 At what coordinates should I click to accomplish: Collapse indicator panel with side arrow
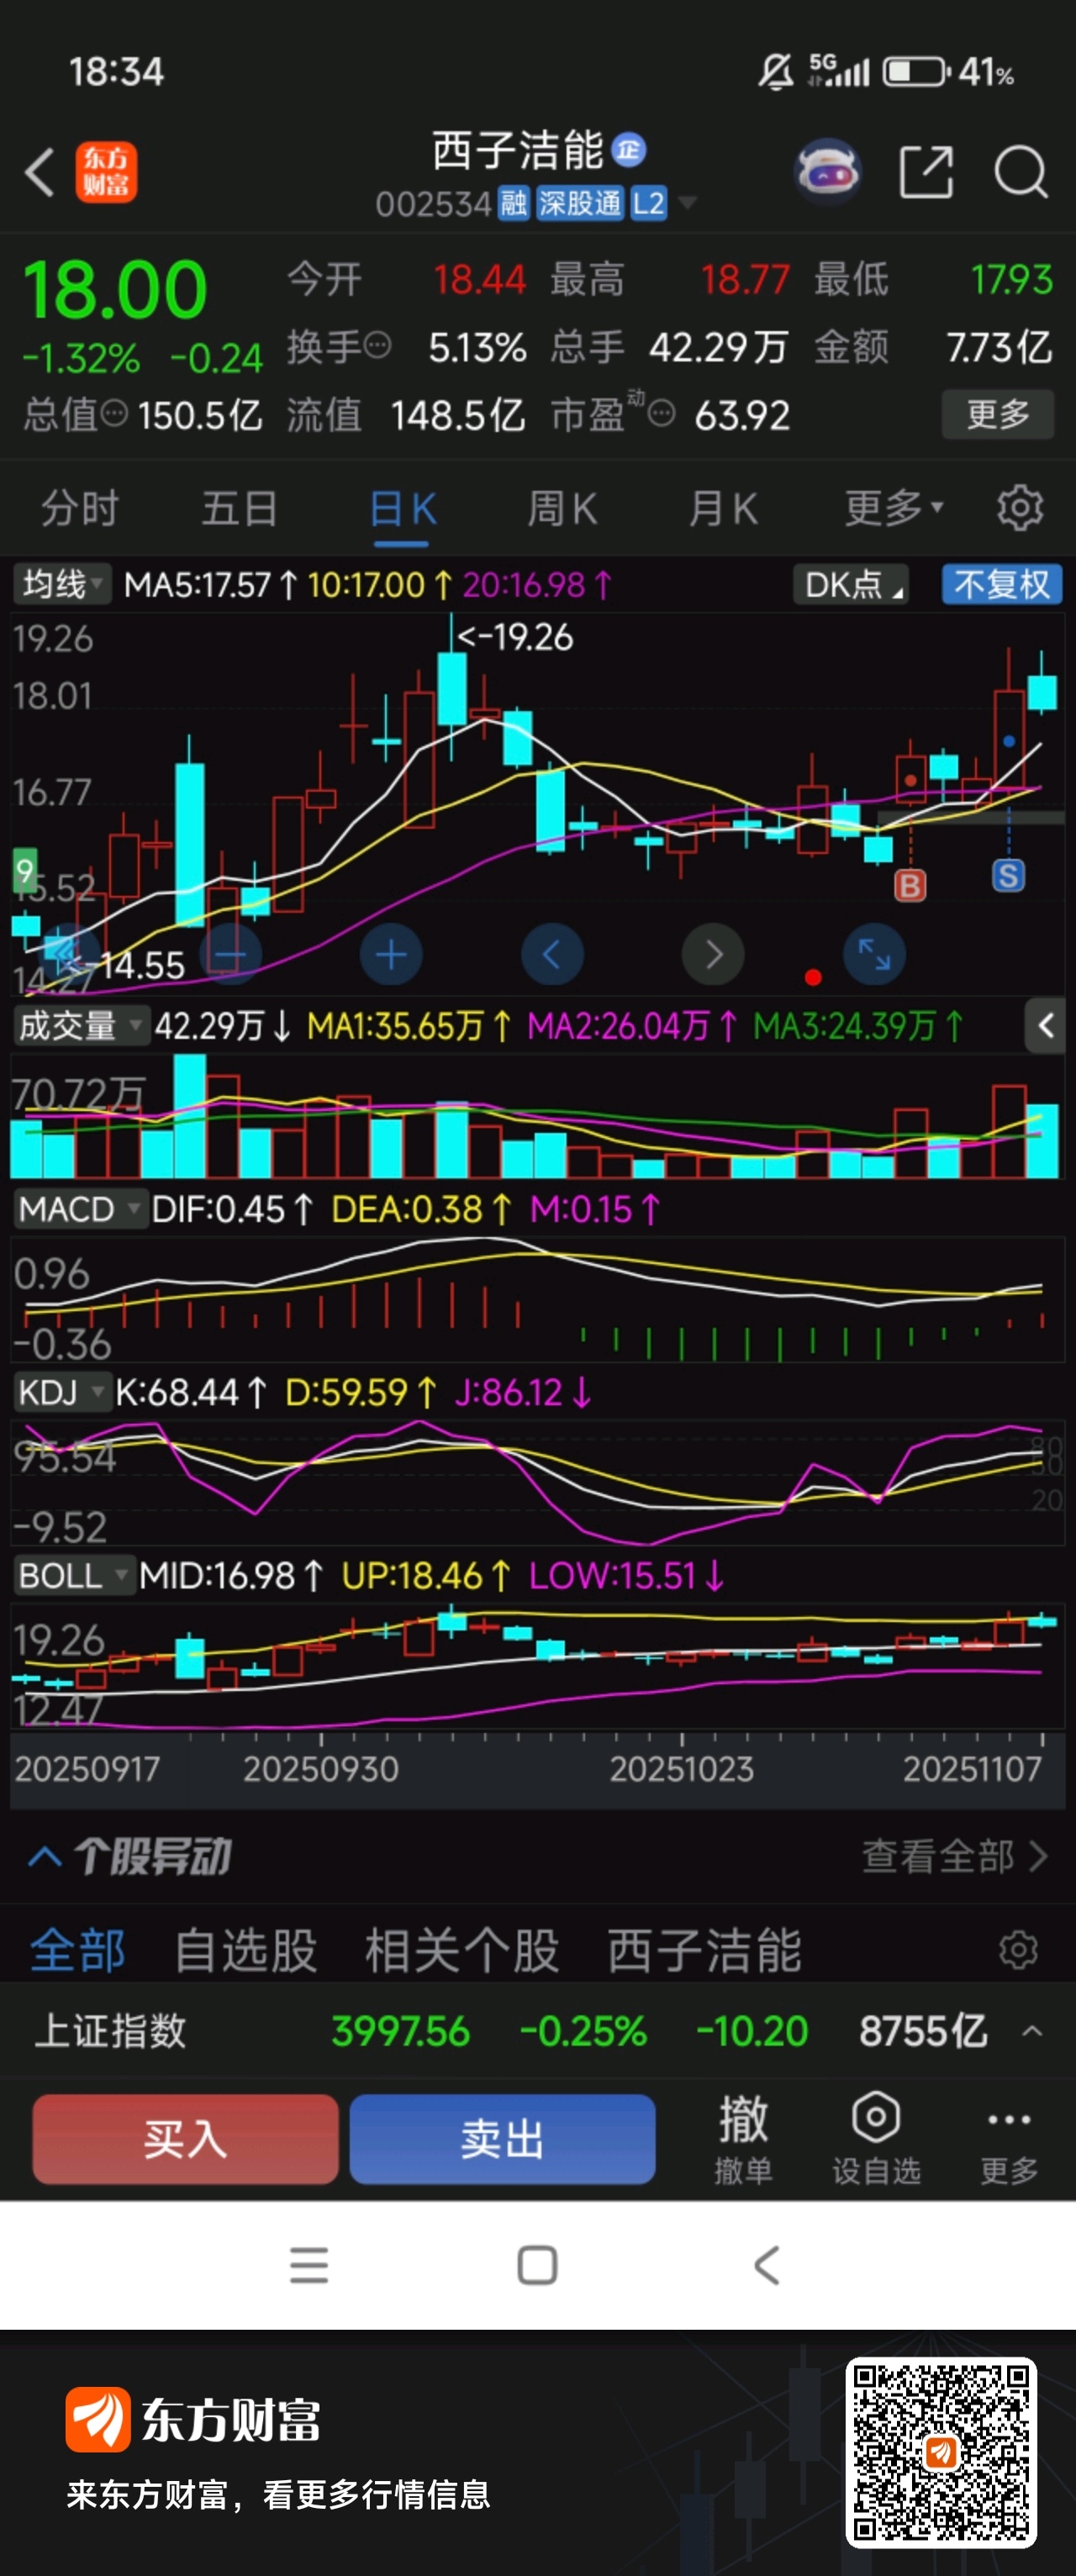(1045, 1025)
